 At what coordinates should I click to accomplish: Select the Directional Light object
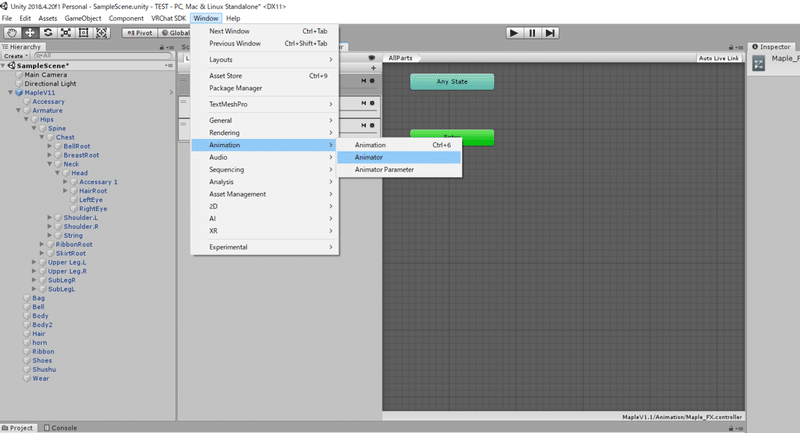[50, 84]
